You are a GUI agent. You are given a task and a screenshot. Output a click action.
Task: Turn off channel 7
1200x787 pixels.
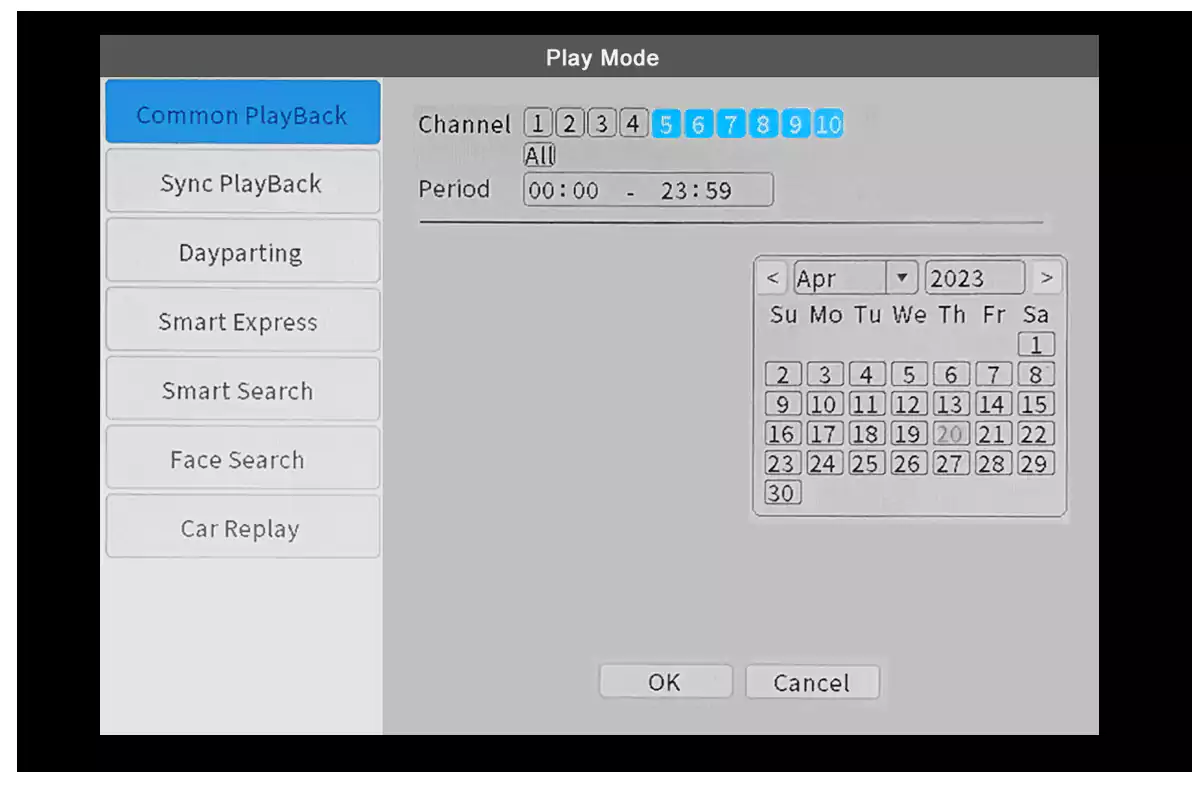pos(731,124)
